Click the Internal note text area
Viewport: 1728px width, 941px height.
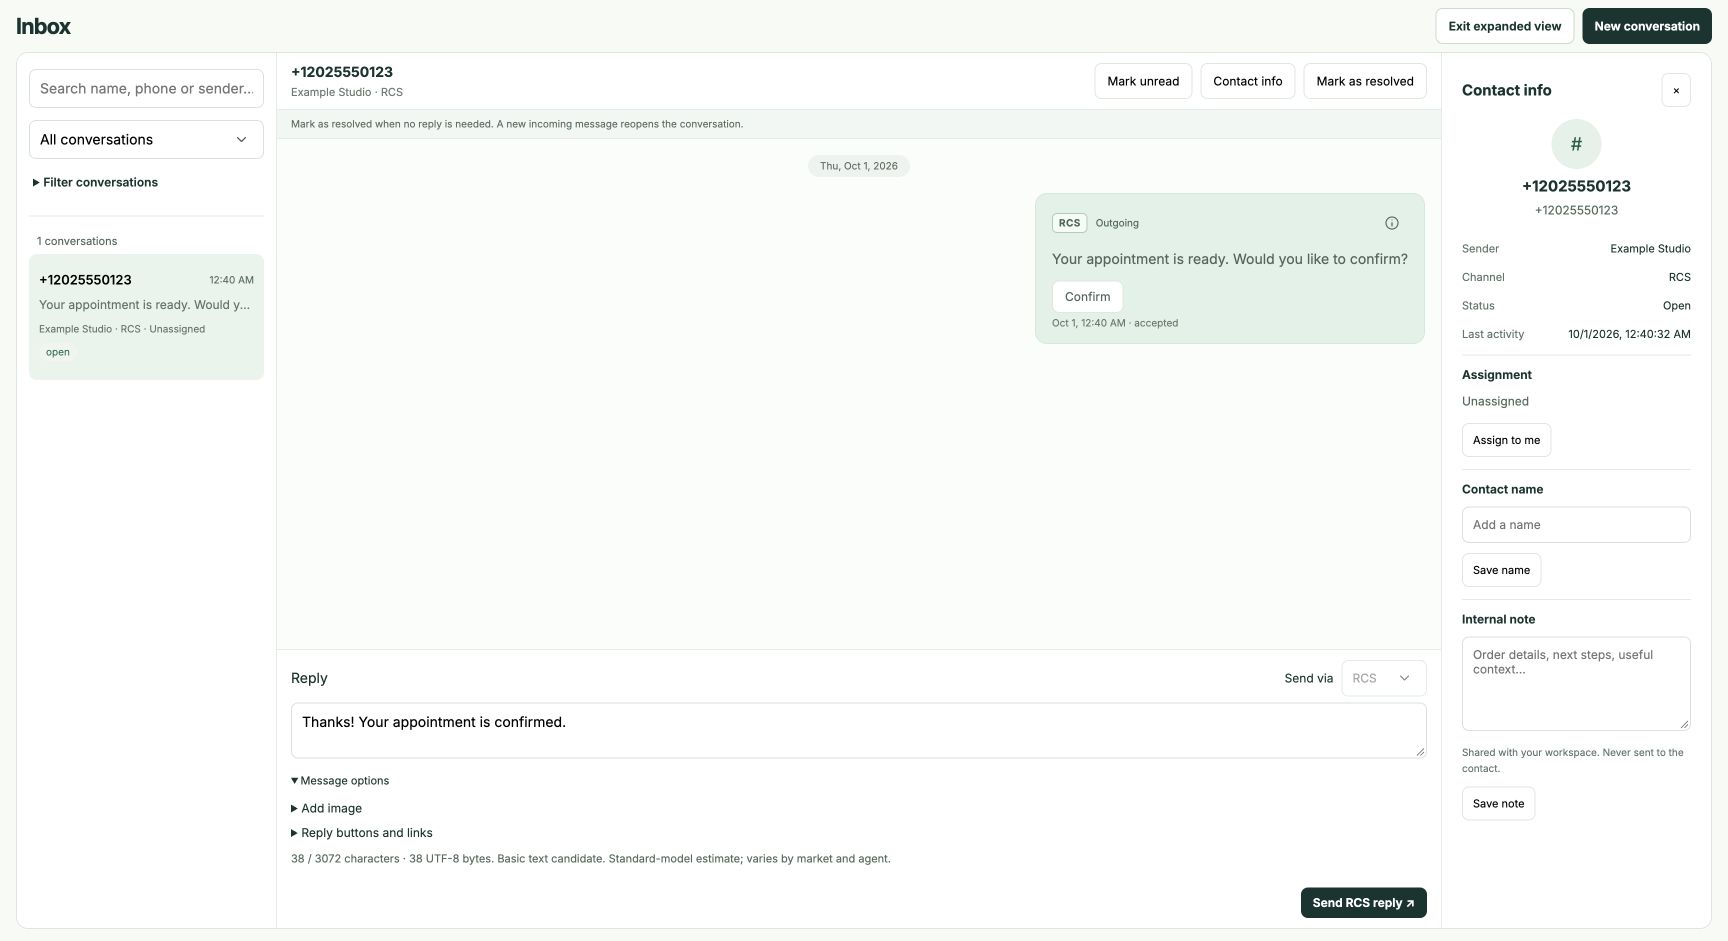[1576, 684]
